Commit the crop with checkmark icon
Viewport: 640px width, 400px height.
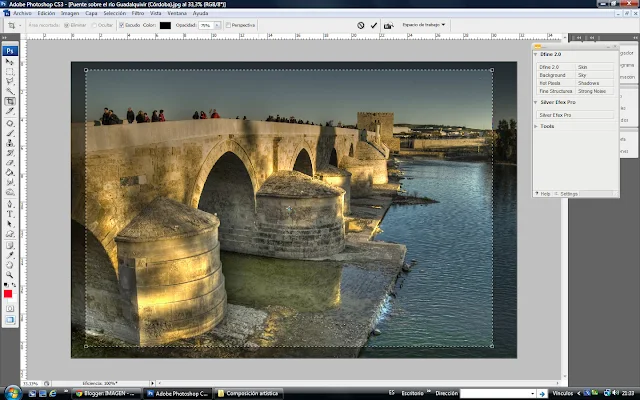(373, 25)
